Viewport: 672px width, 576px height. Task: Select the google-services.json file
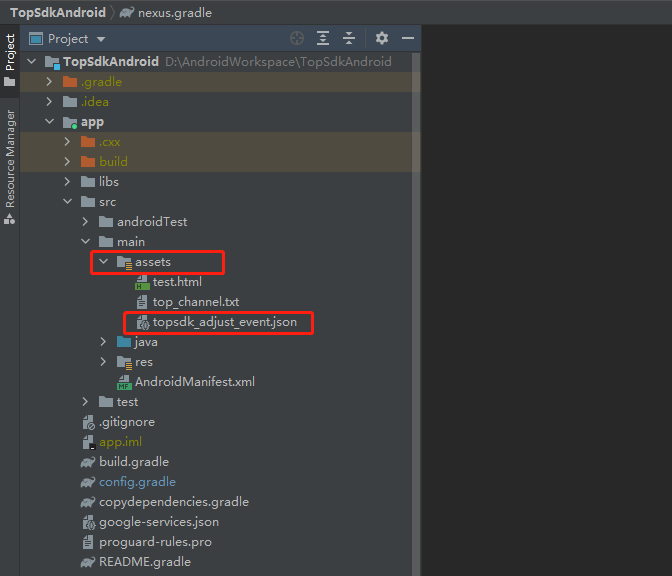[158, 522]
